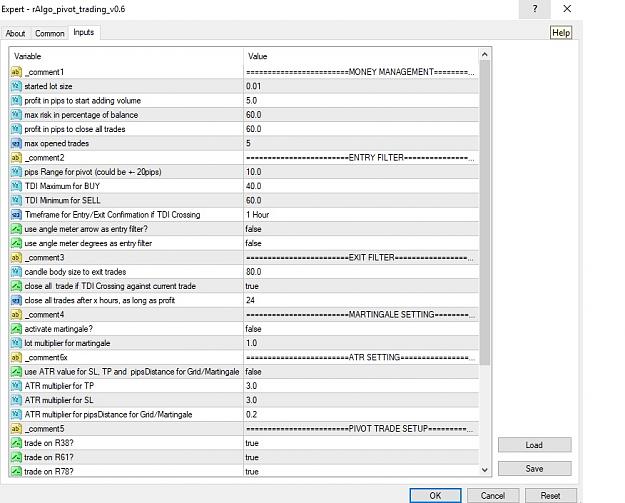Viewport: 625px width, 503px height.
Task: Select icon next to profit in pips to start adding volume
Action: (16, 100)
